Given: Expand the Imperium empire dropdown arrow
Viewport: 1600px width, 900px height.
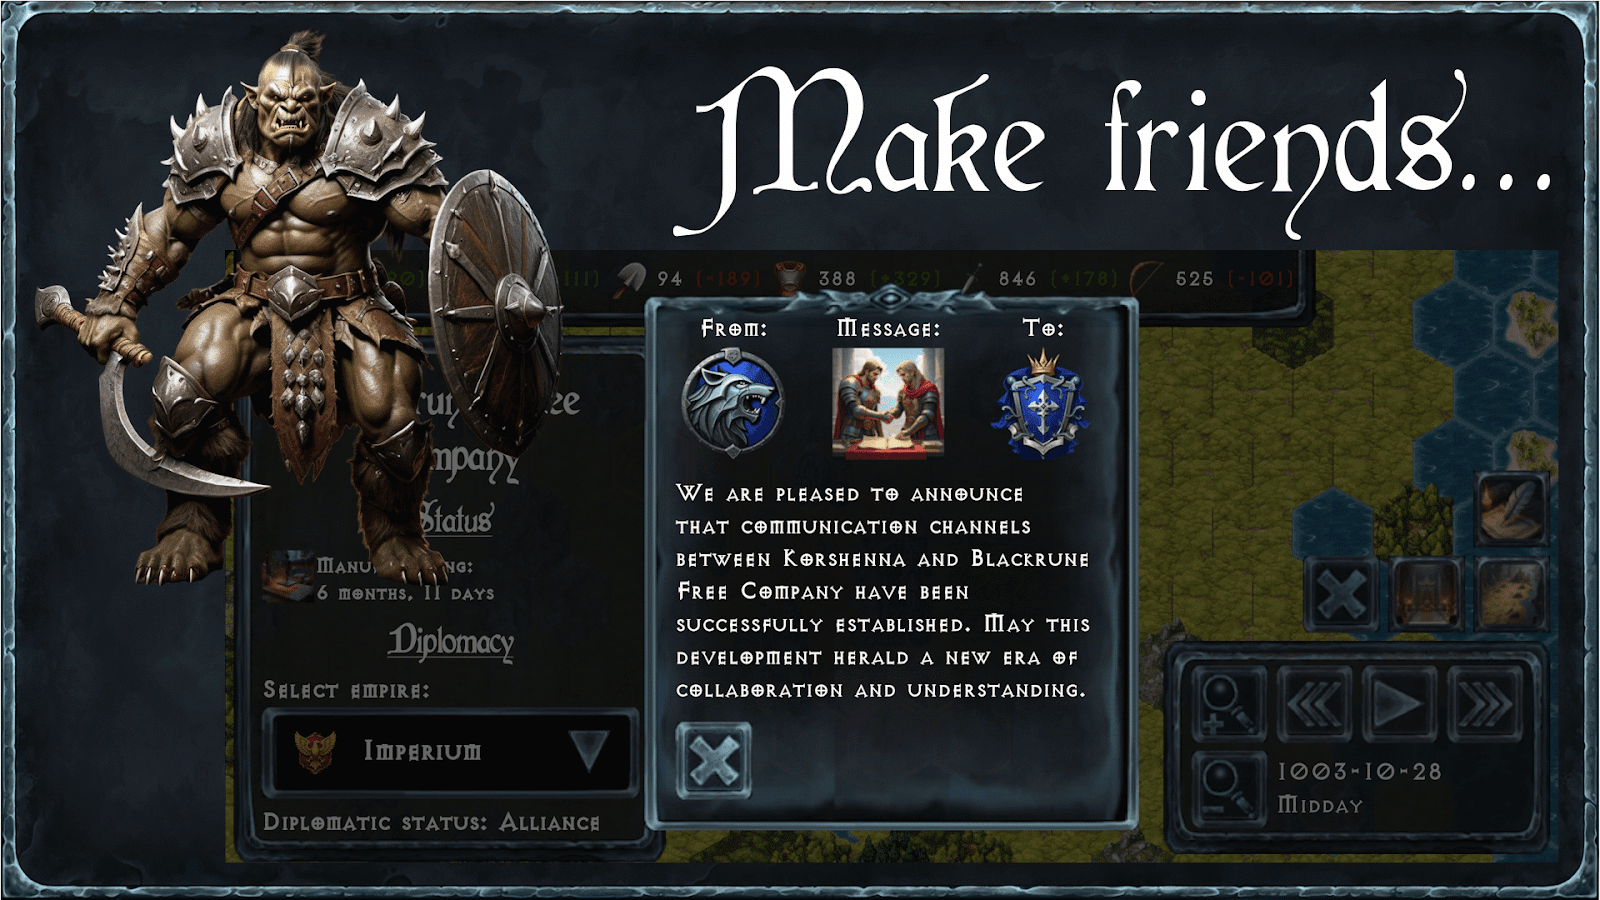Looking at the screenshot, I should coord(589,750).
